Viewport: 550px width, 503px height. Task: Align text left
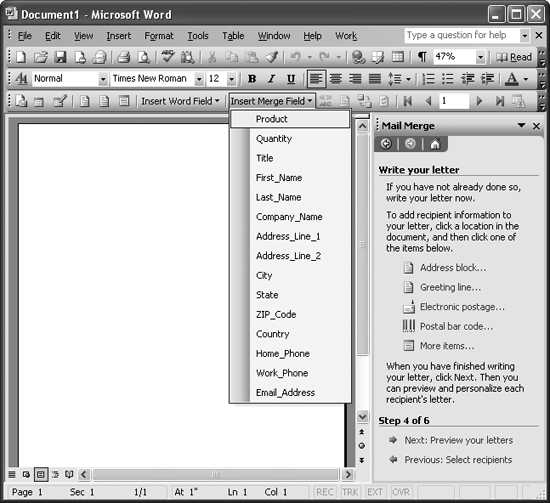pyautogui.click(x=316, y=79)
